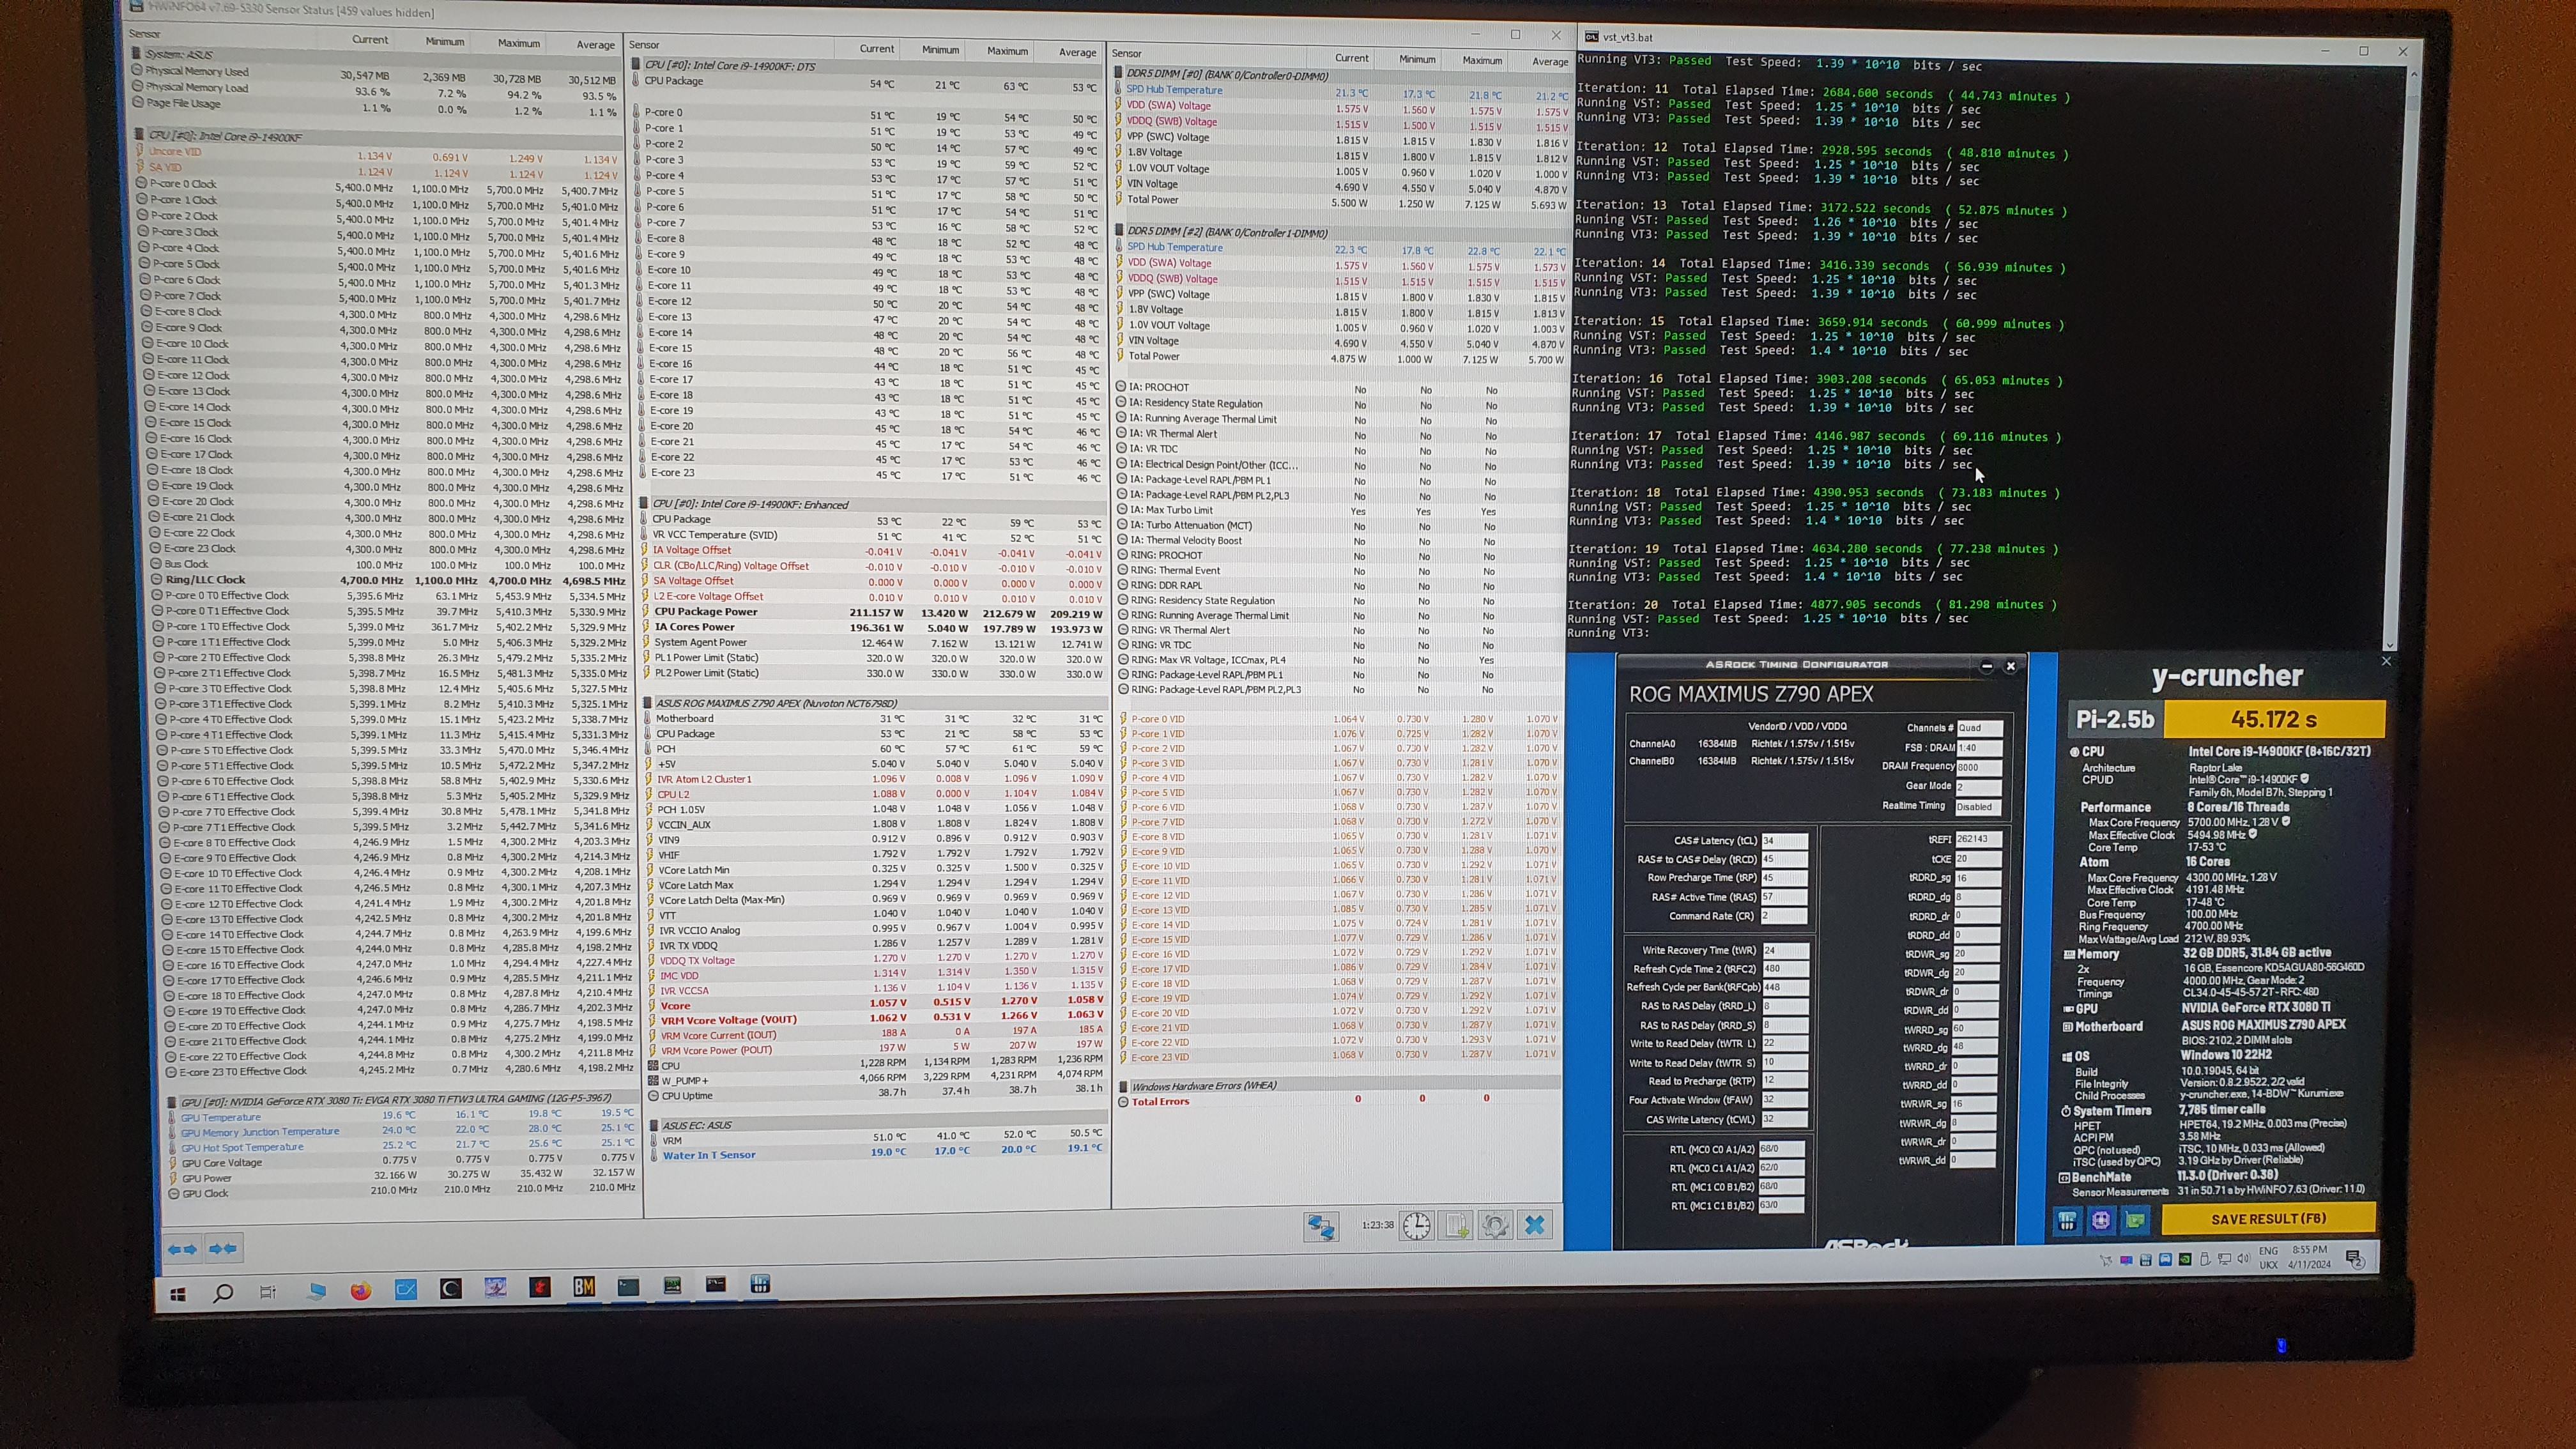Select VRM Vcore Current (IOUT) row
Screen dimensions: 2576x1449
[878, 1034]
